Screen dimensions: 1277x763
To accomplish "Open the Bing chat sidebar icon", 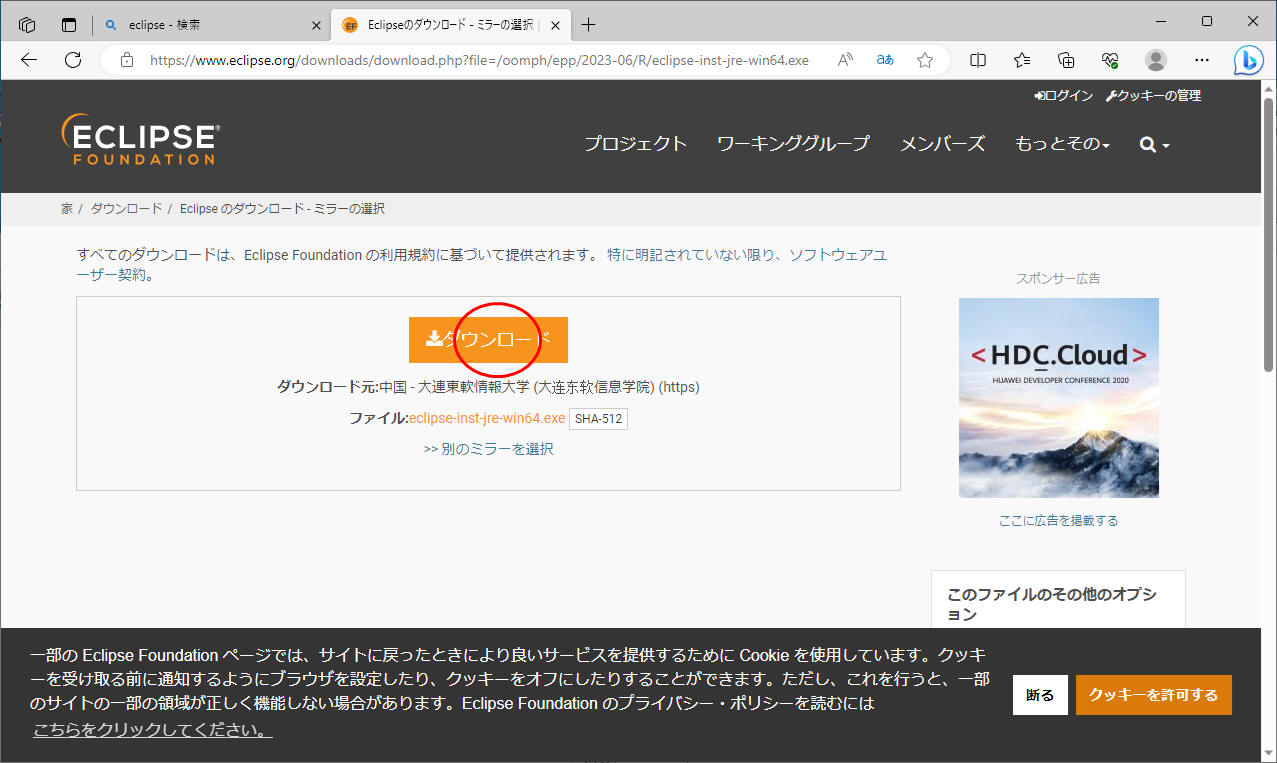I will tap(1248, 61).
